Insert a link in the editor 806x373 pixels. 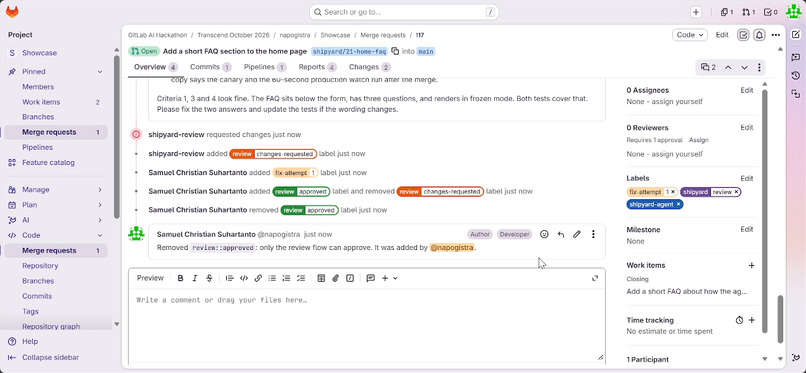point(258,278)
